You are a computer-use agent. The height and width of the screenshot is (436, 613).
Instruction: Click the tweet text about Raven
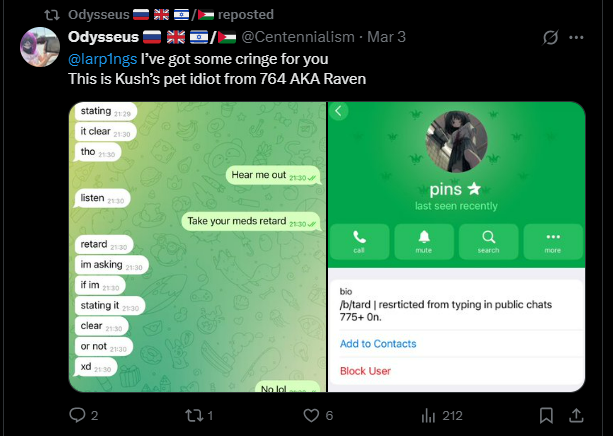(x=217, y=79)
